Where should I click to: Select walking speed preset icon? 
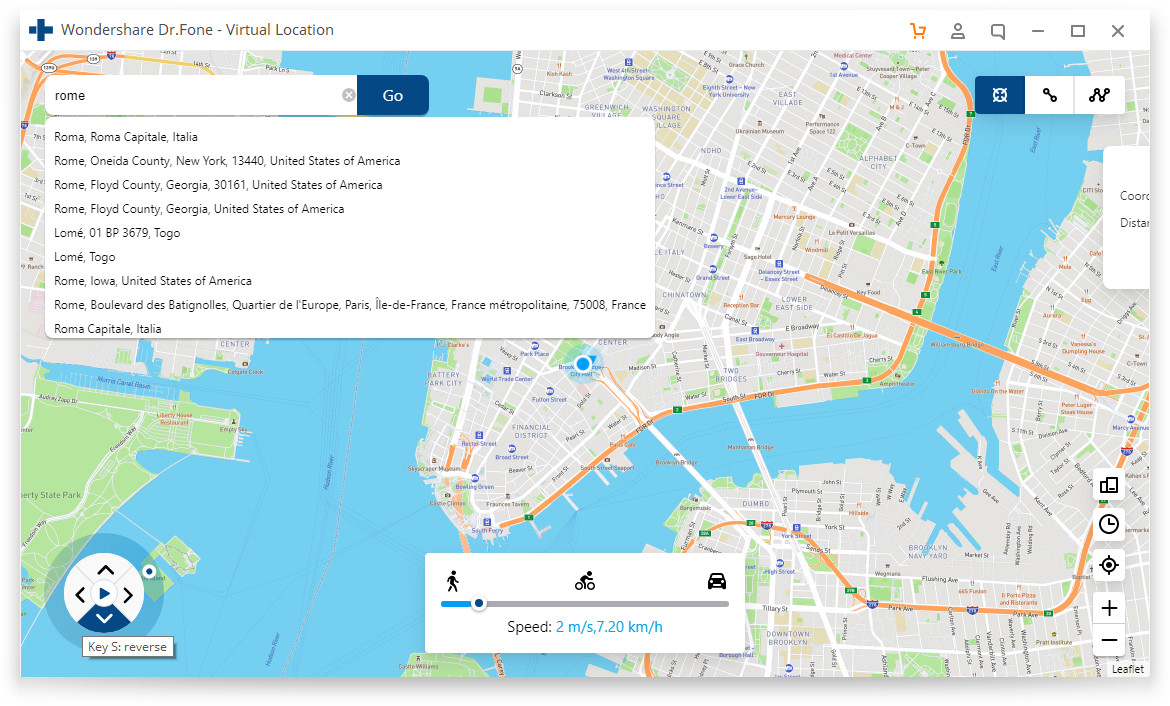coord(453,579)
